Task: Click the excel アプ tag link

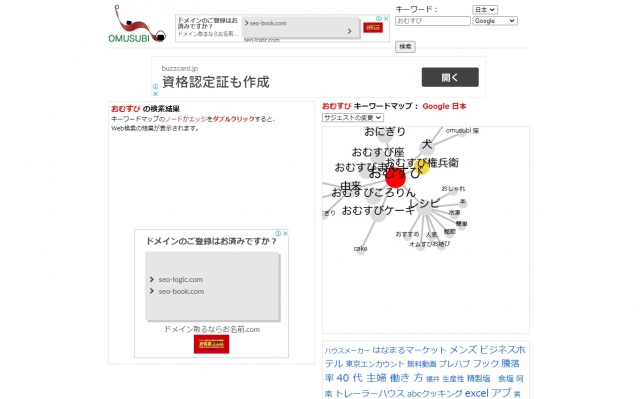Action: tap(487, 393)
